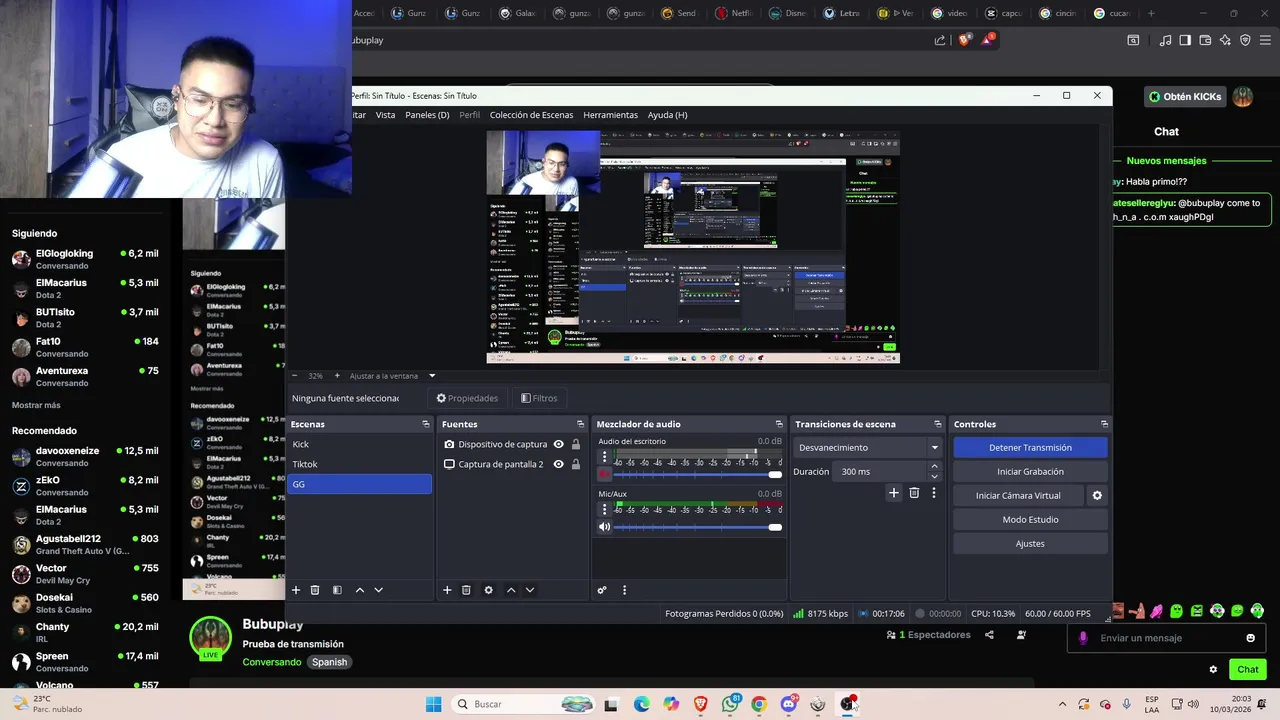This screenshot has height=720, width=1280.
Task: Adjust Audio del escritorio volume slider
Action: (x=698, y=474)
